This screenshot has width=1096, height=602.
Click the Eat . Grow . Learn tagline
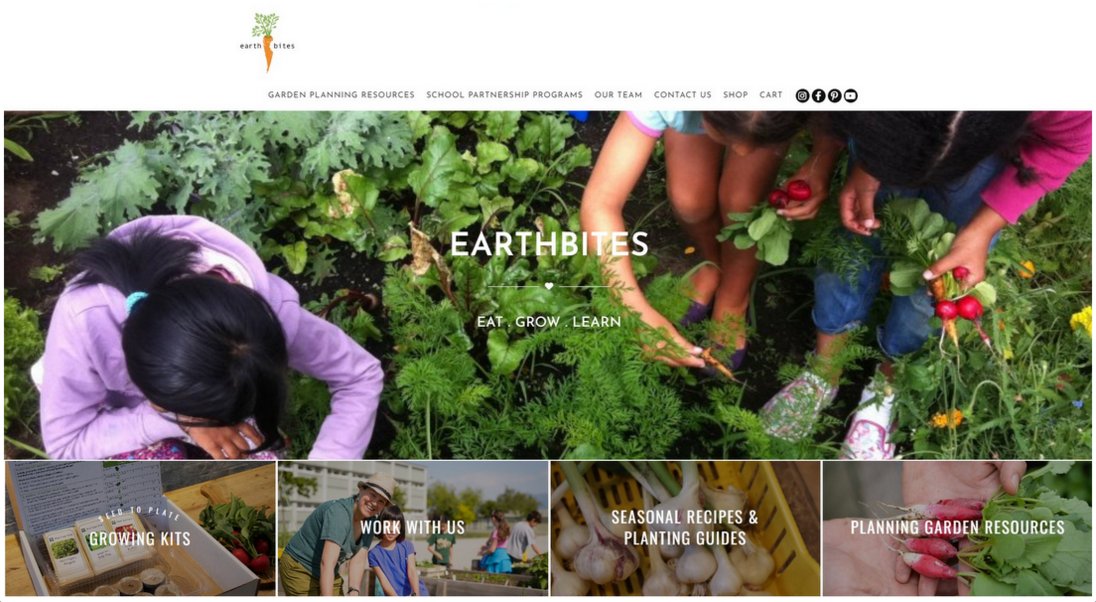tap(549, 322)
